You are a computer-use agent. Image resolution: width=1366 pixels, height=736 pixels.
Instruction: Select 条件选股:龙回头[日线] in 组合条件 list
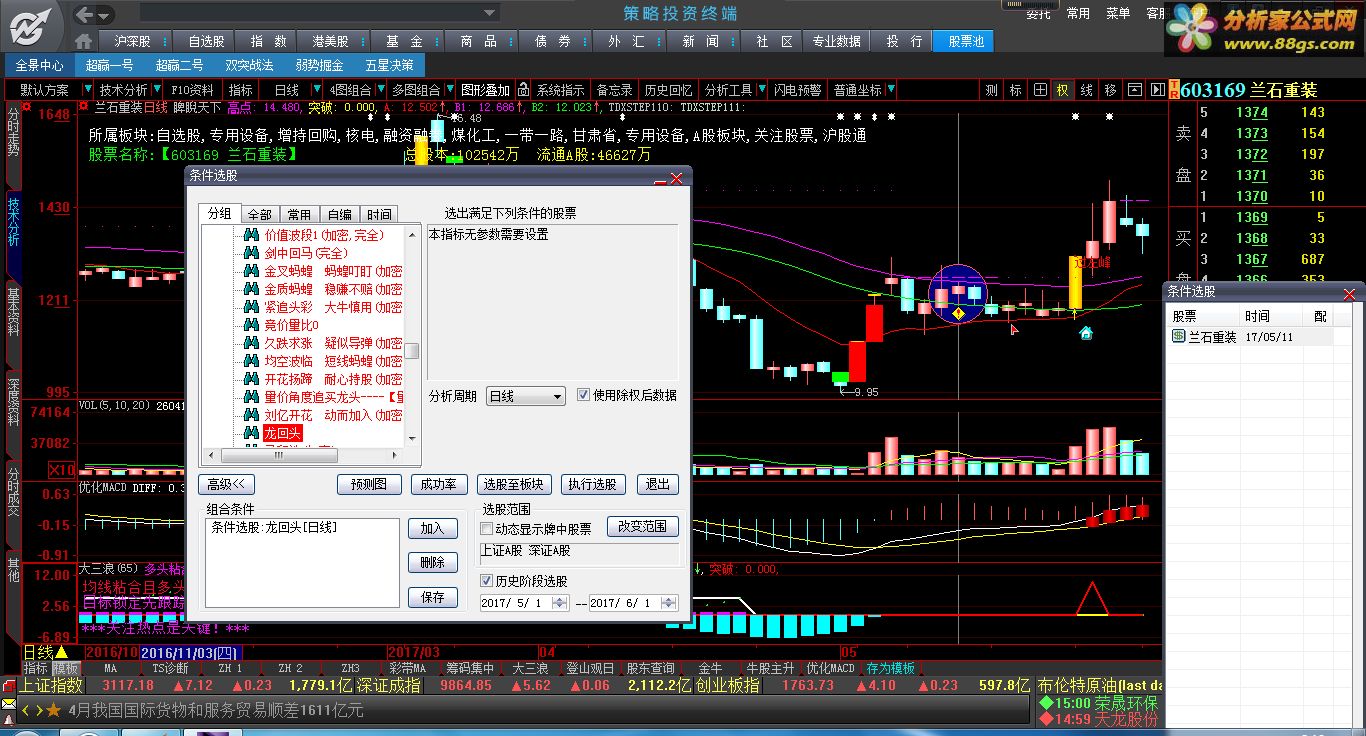pyautogui.click(x=274, y=527)
